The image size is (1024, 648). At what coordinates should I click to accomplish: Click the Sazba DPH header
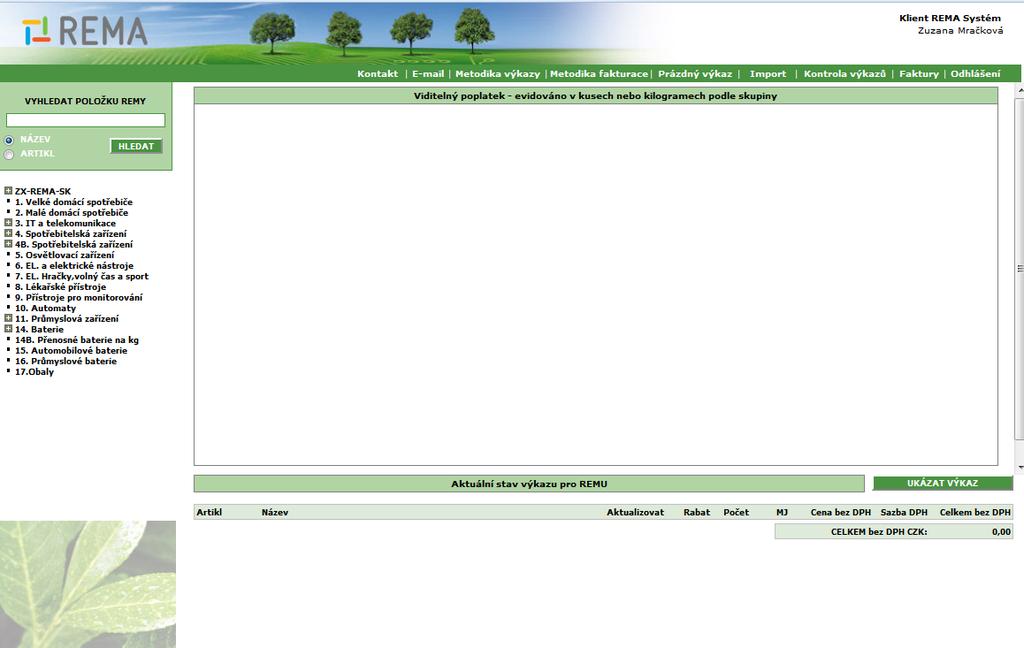pyautogui.click(x=904, y=512)
